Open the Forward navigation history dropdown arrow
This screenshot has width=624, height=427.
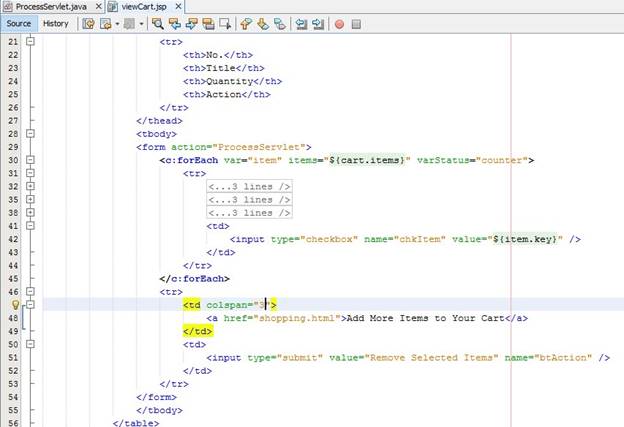tap(141, 24)
